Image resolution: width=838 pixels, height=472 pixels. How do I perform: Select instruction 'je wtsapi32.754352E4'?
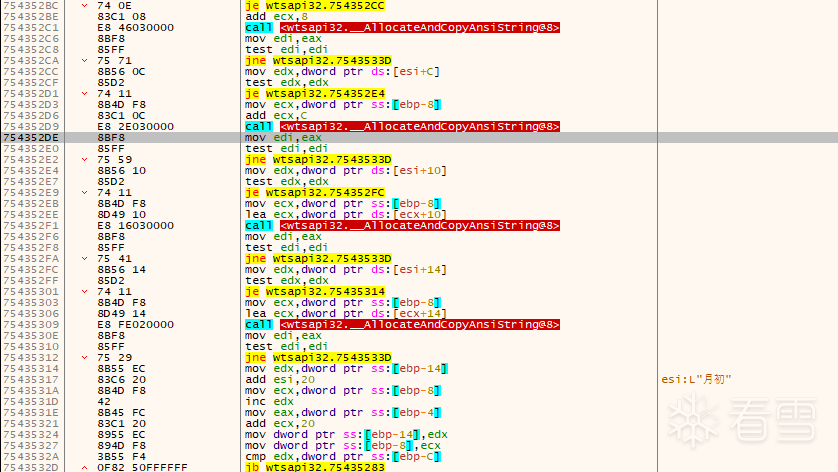[x=315, y=94]
